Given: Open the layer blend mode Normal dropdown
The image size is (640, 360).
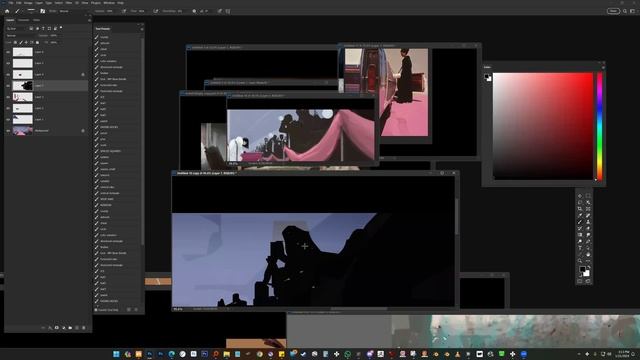Looking at the screenshot, I should (21, 36).
